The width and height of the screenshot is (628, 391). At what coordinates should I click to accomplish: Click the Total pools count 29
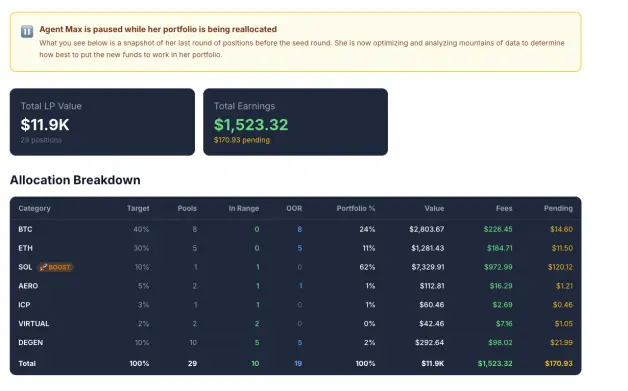click(x=192, y=363)
